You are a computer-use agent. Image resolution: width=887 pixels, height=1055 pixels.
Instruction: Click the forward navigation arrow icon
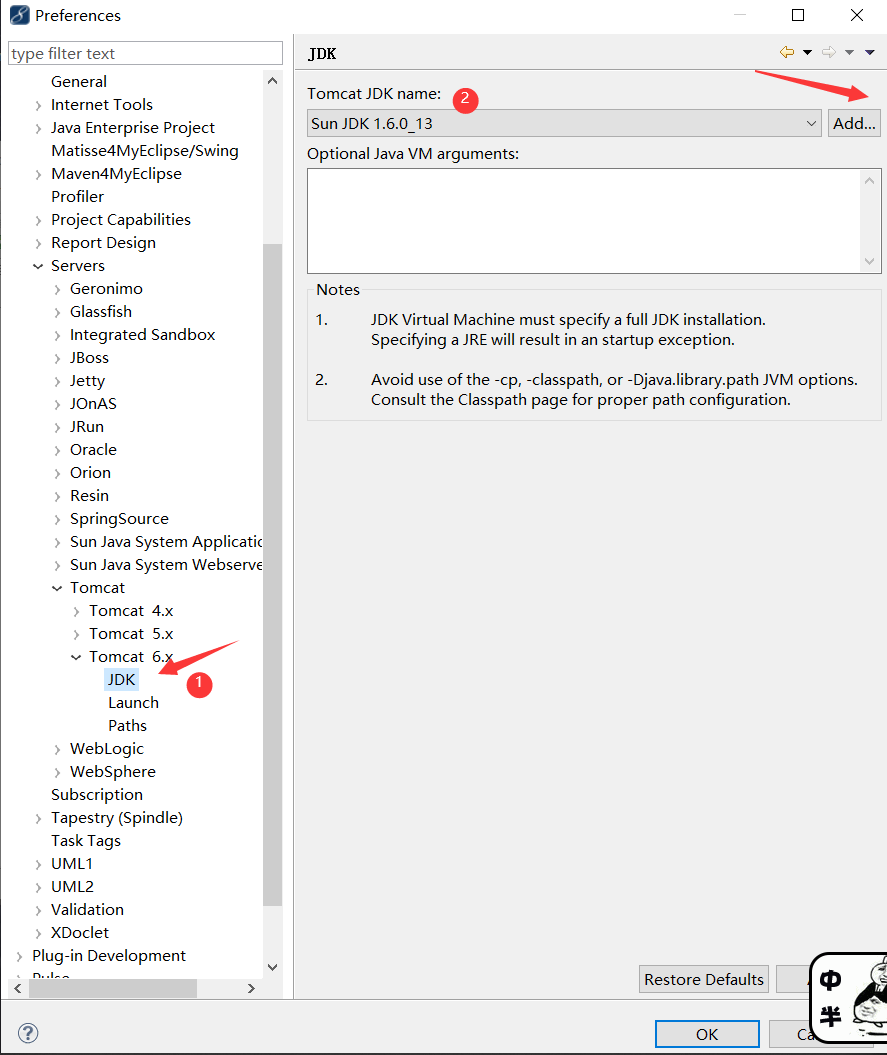click(x=829, y=52)
